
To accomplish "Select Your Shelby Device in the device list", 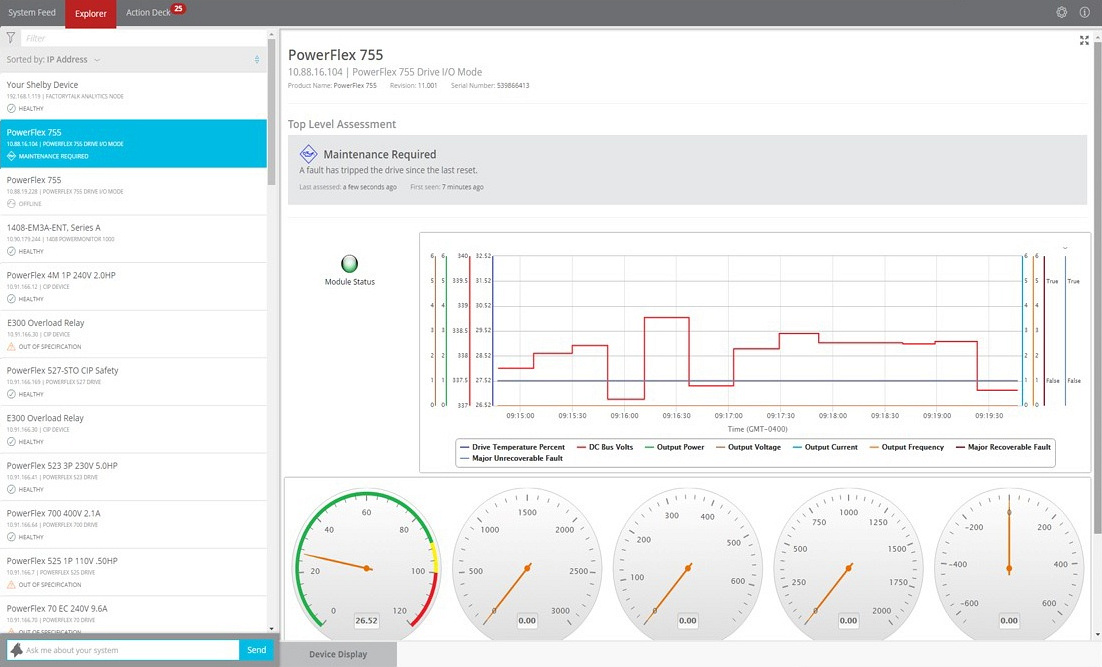I will [134, 96].
